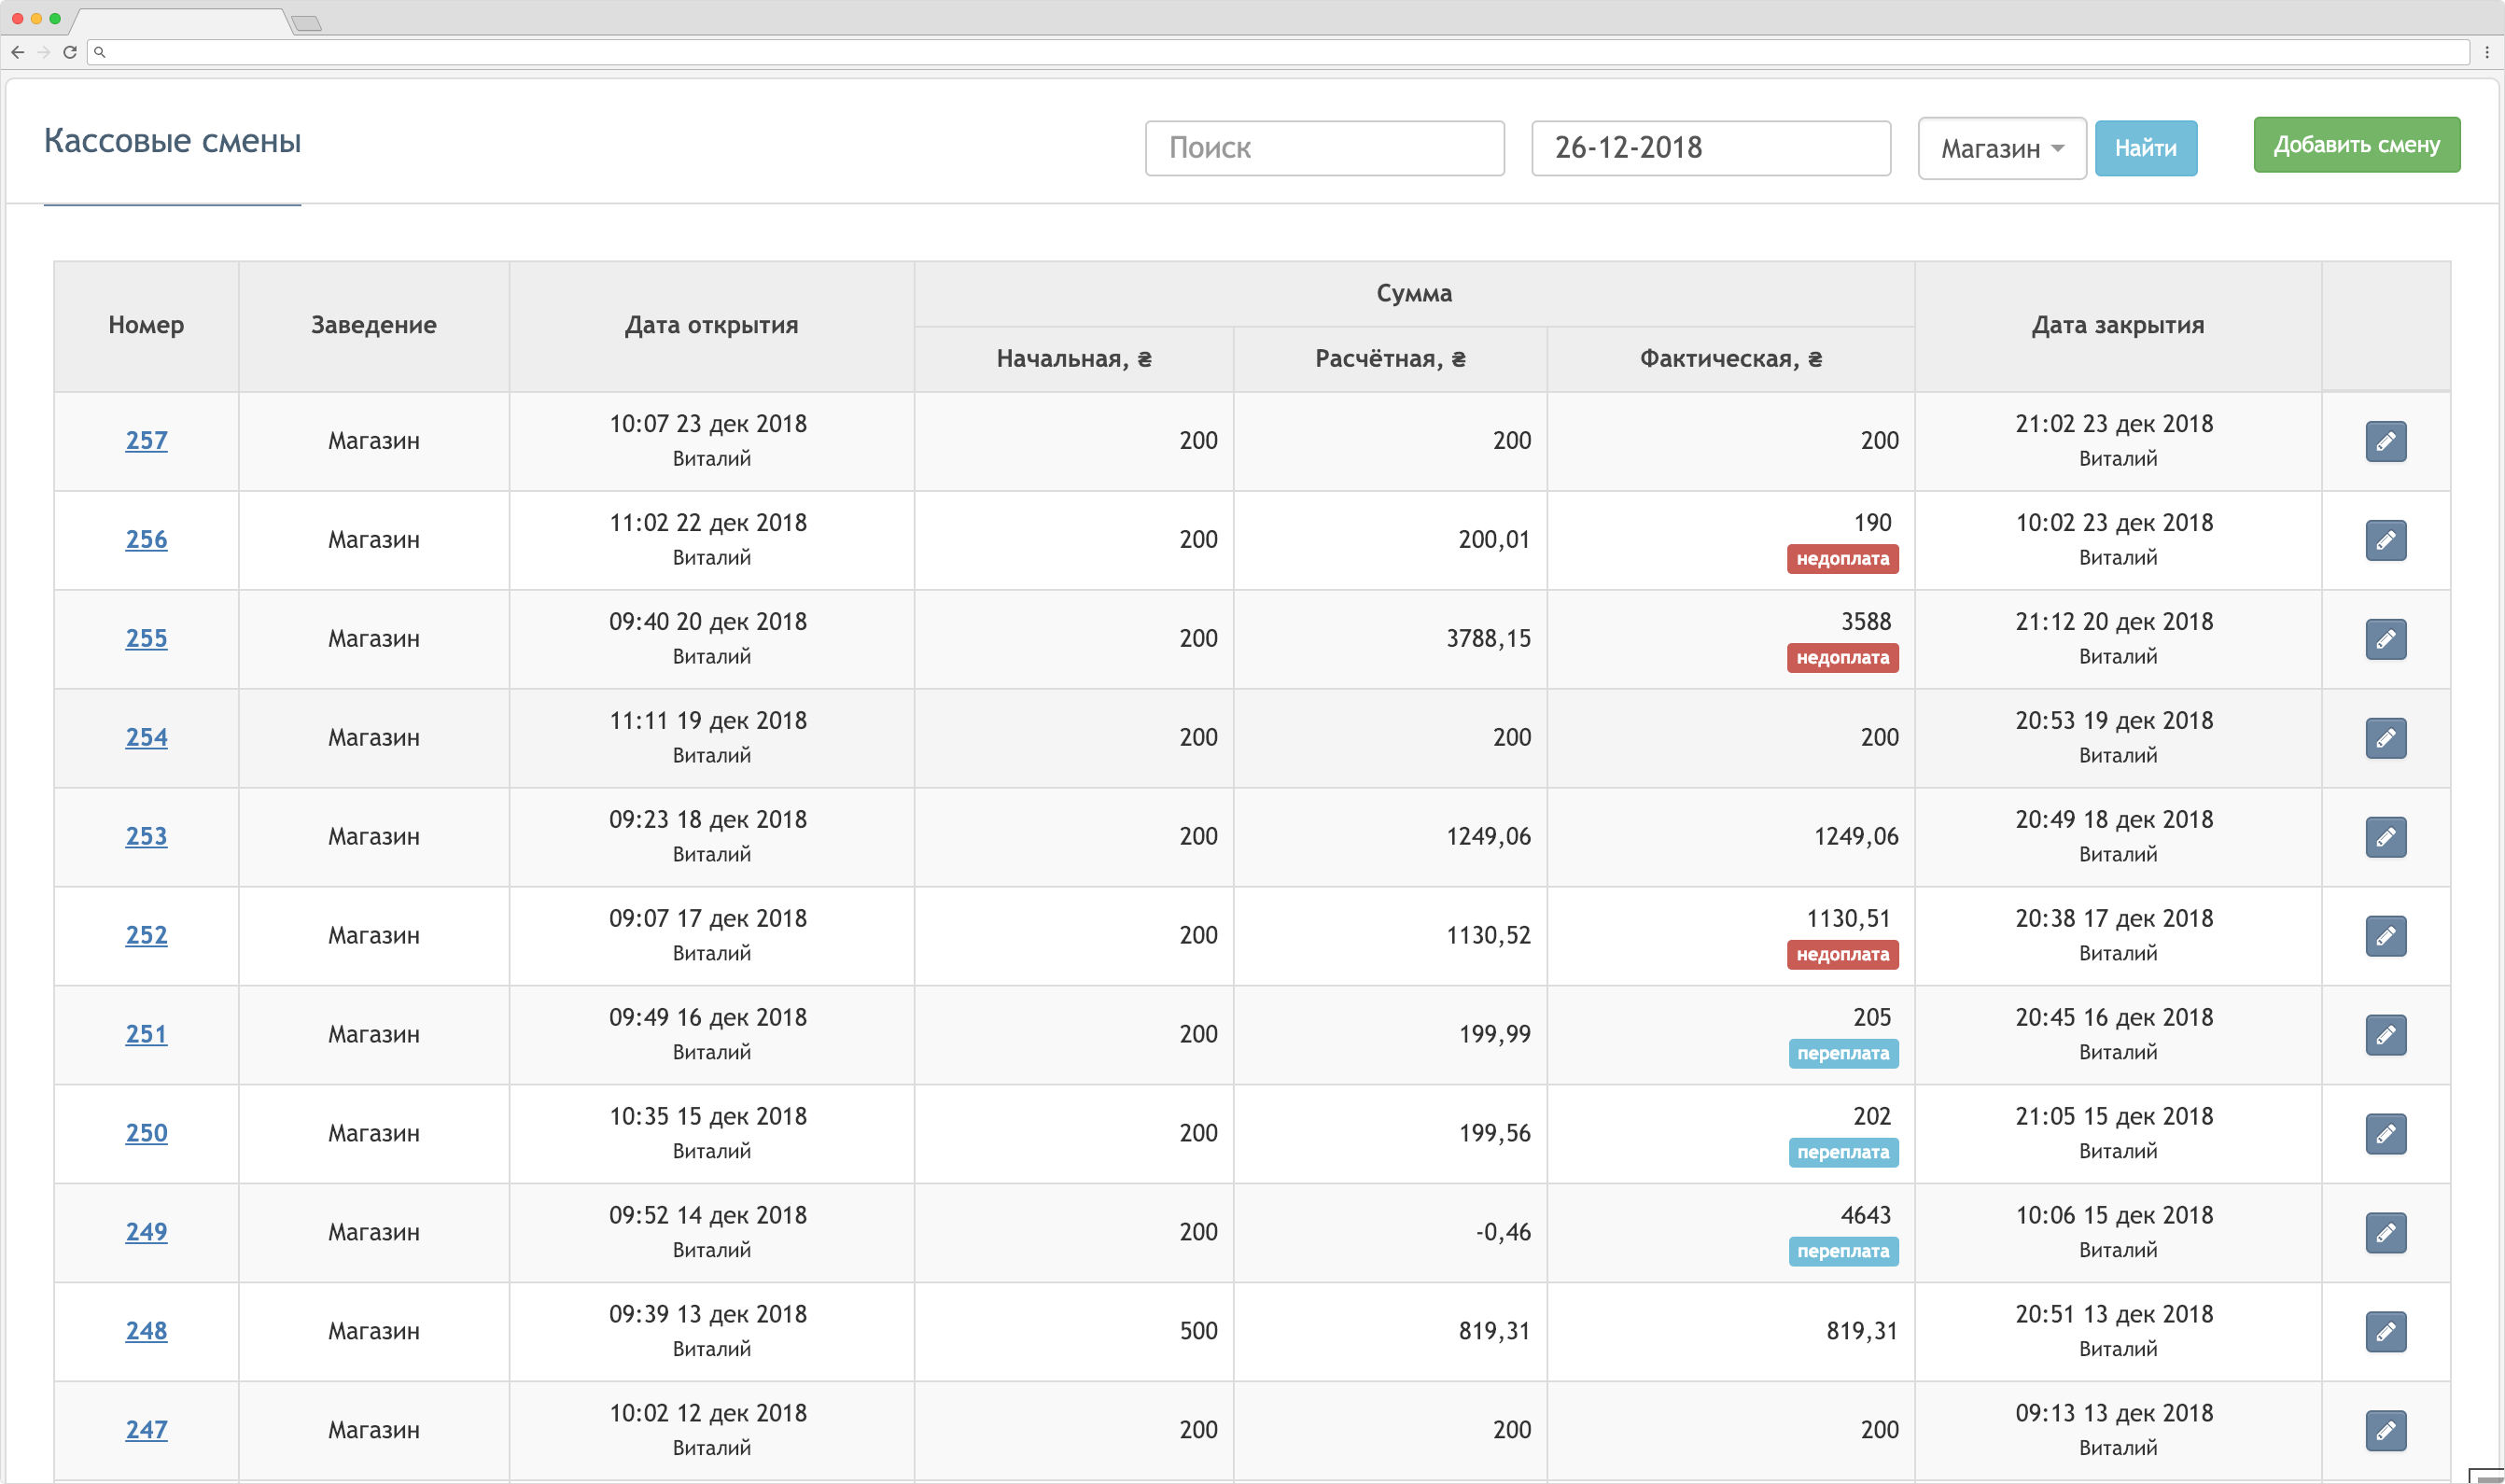Open shift number 249 link
The height and width of the screenshot is (1484, 2505).
146,1232
